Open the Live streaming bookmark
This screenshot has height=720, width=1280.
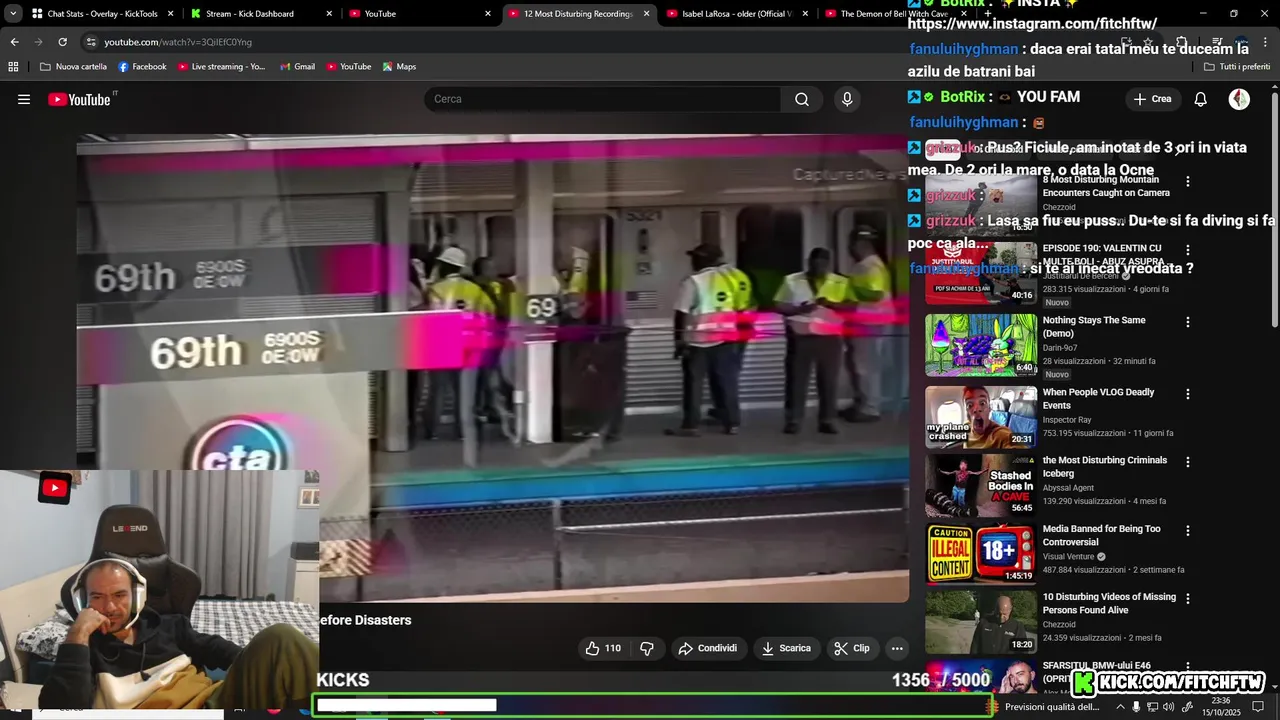[222, 67]
